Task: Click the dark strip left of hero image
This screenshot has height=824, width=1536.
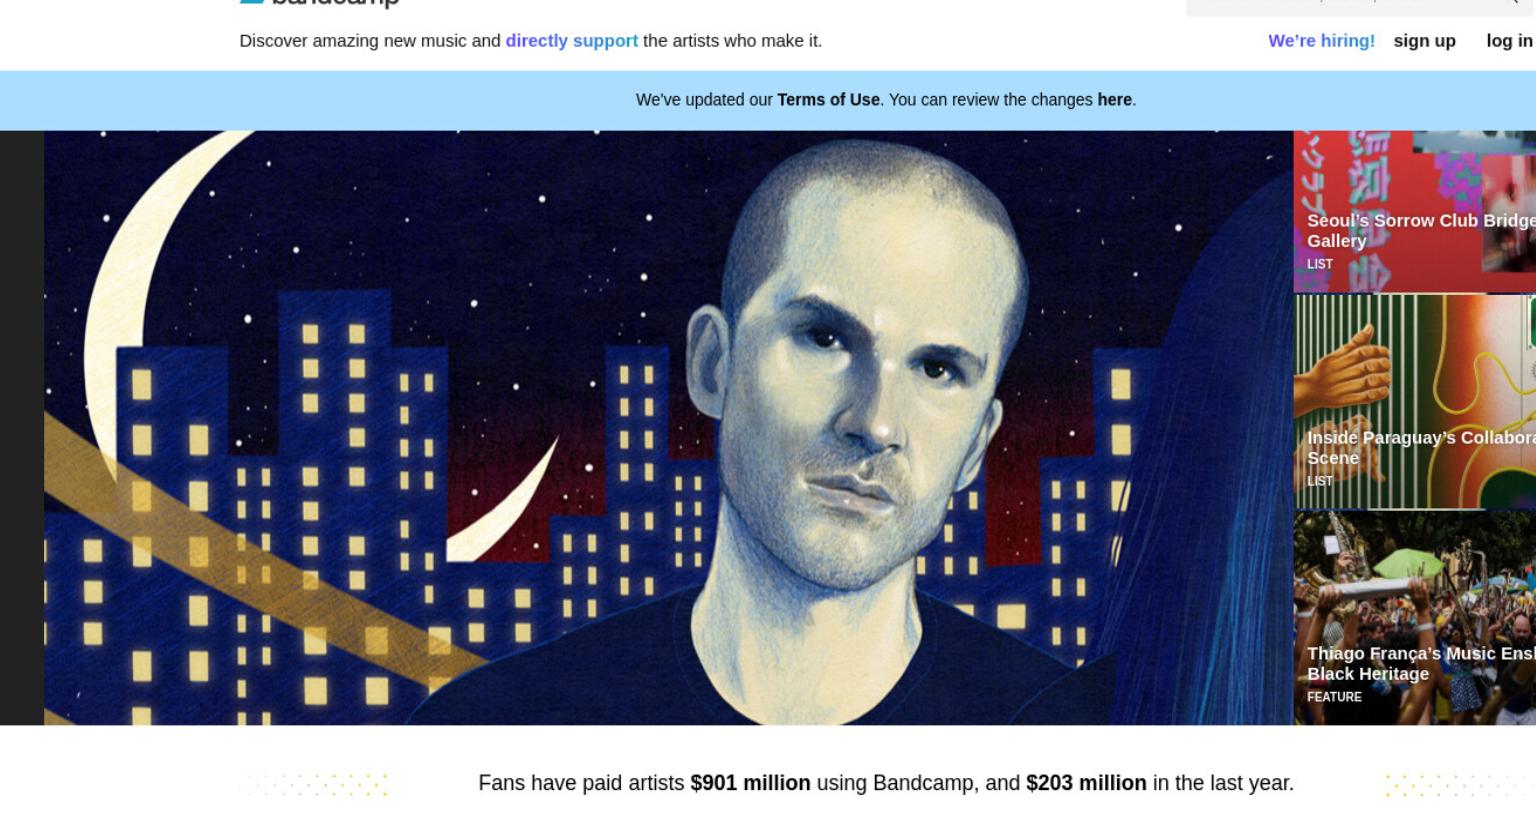Action: pyautogui.click(x=22, y=427)
